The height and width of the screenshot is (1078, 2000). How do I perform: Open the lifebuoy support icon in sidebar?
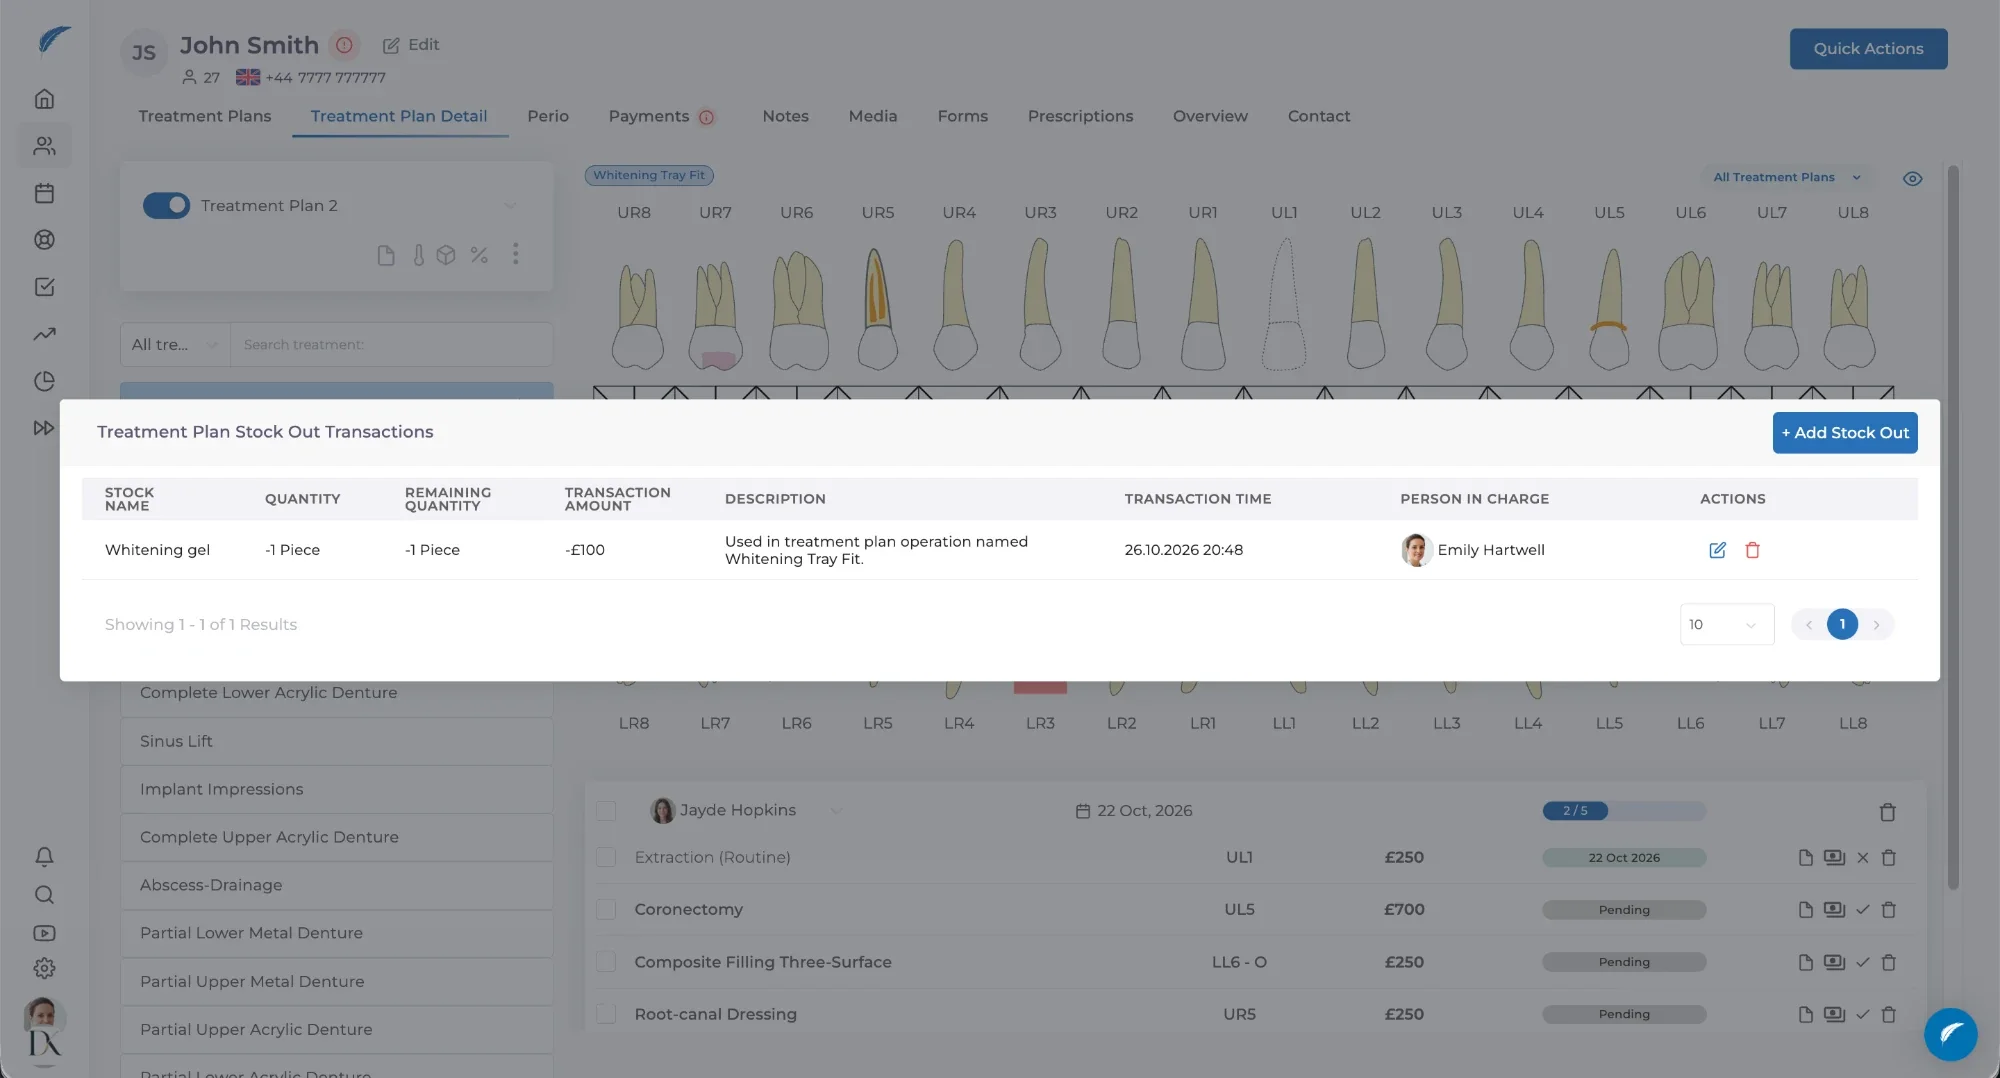(44, 240)
